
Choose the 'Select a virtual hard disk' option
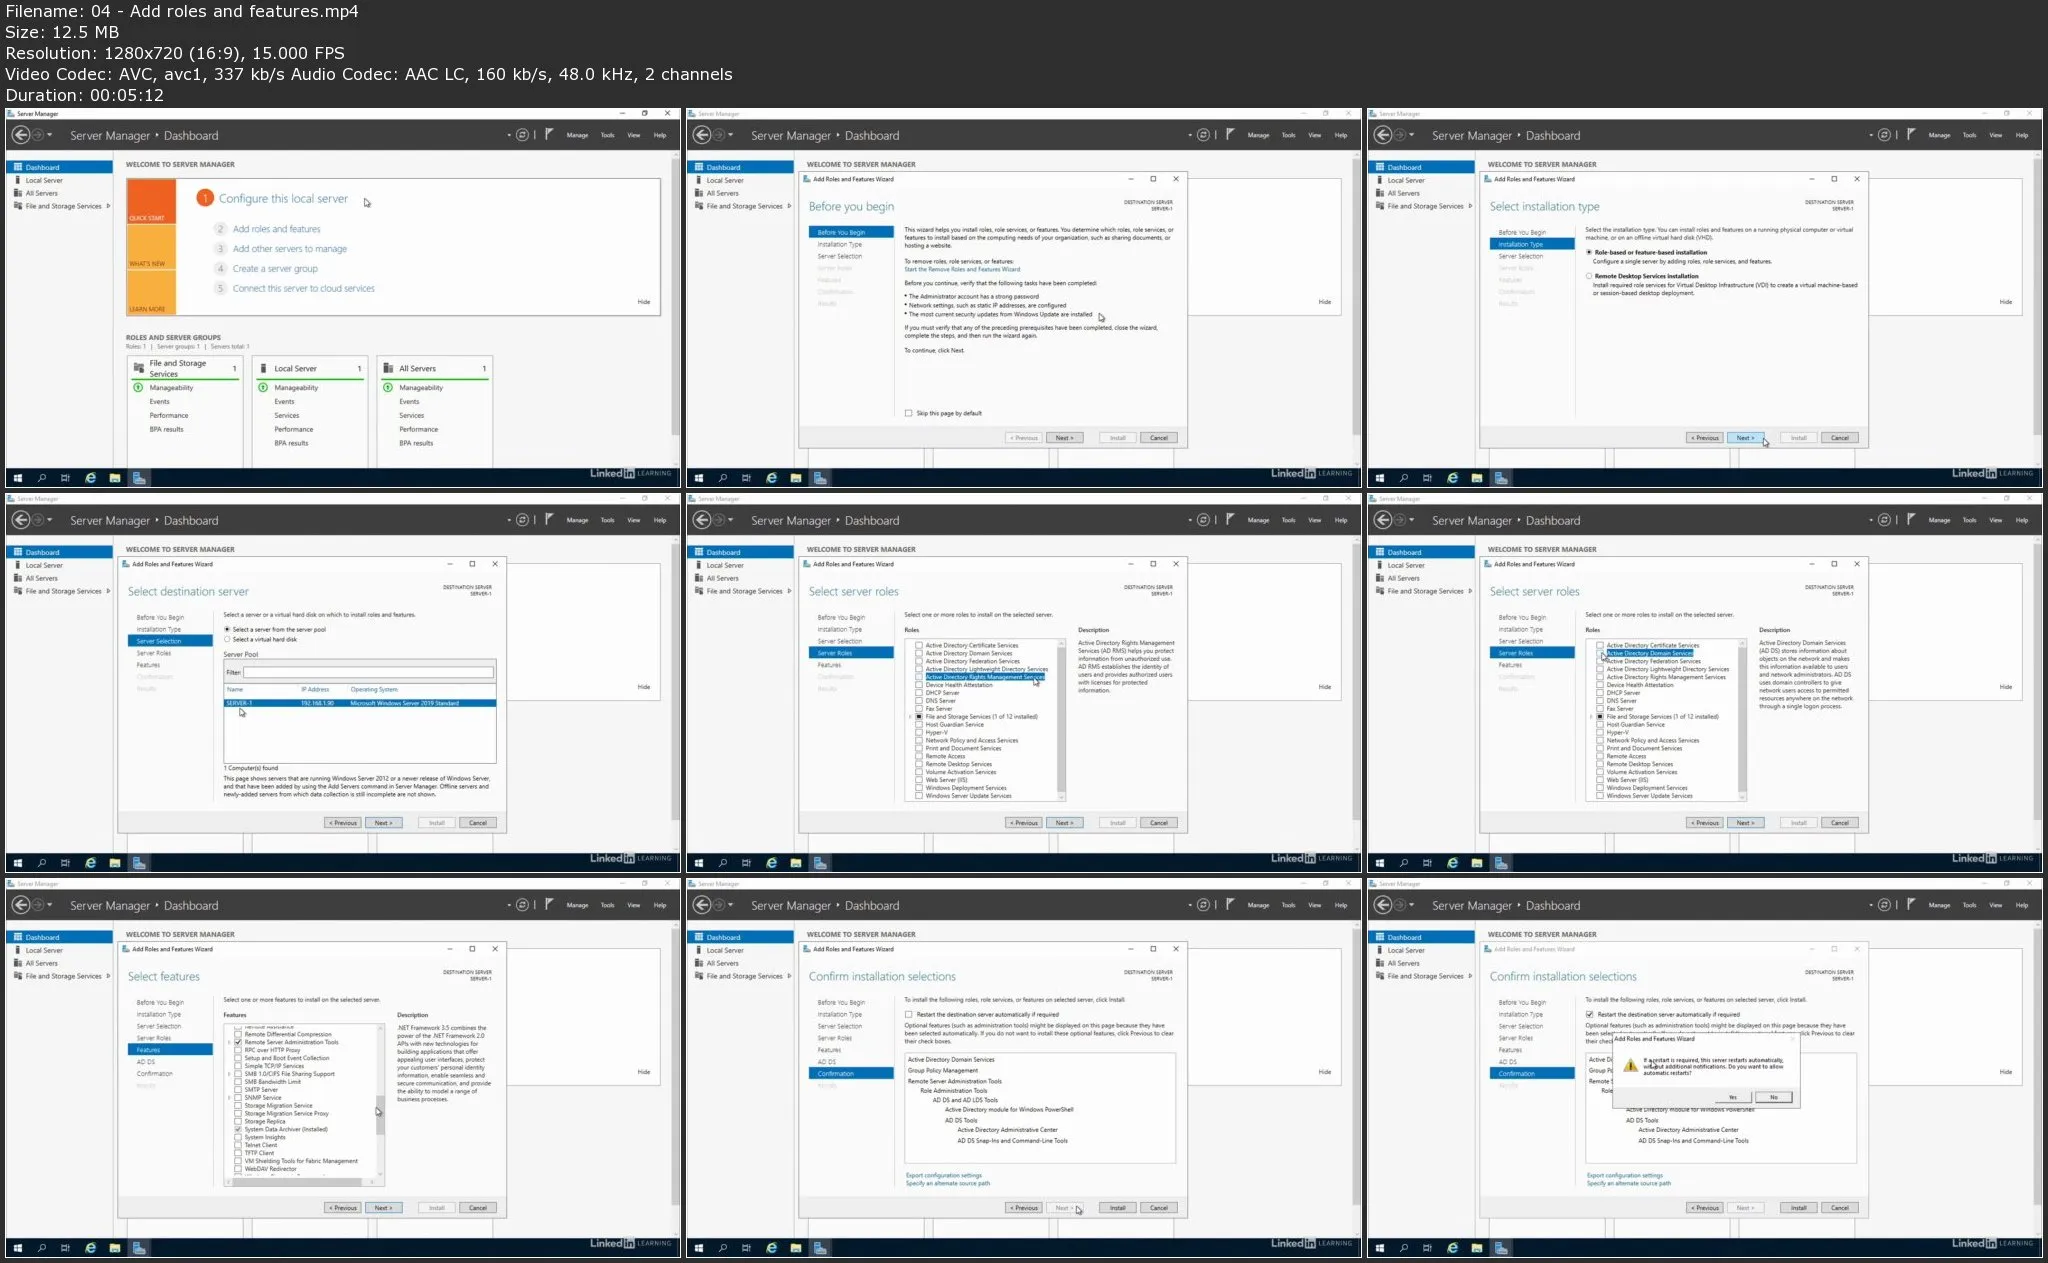pos(227,639)
